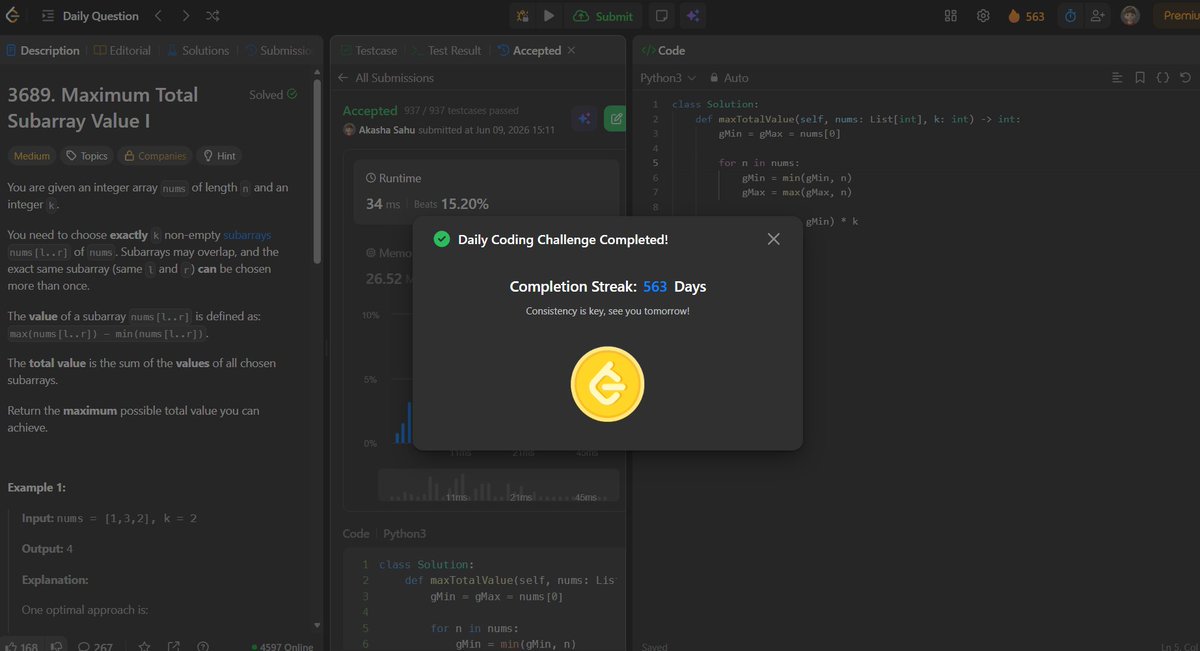Click the green Submit button
1200x651 pixels.
coord(604,16)
